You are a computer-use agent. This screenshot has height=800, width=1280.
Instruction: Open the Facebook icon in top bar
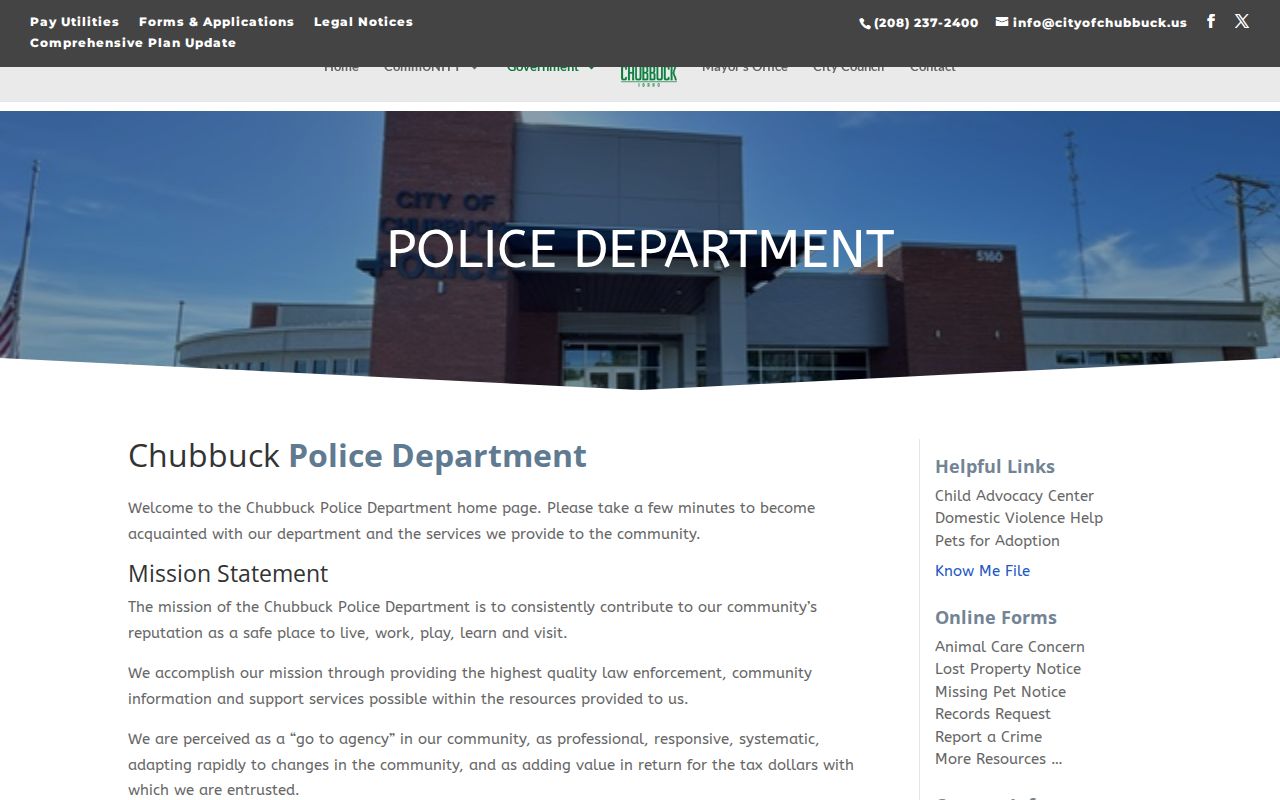1211,21
